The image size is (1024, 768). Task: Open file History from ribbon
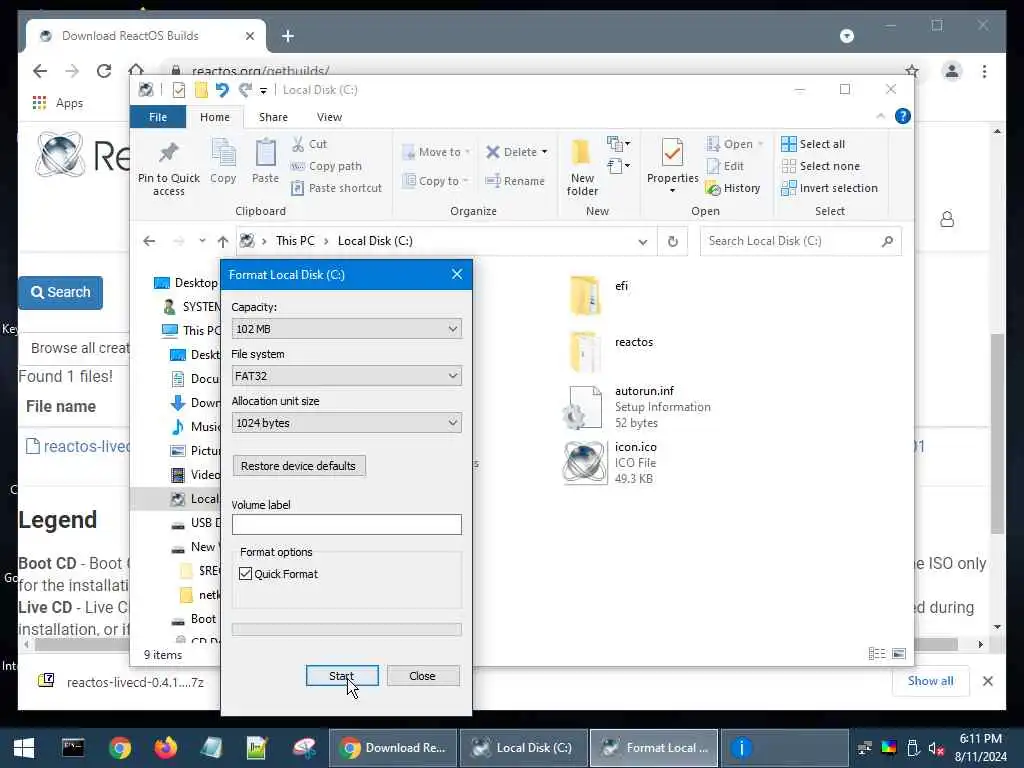coord(733,188)
